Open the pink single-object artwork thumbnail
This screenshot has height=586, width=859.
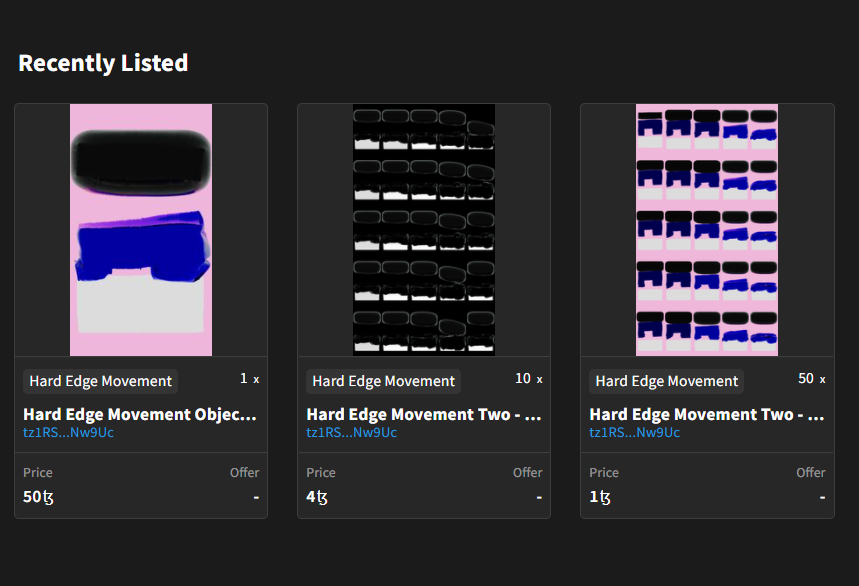[141, 230]
